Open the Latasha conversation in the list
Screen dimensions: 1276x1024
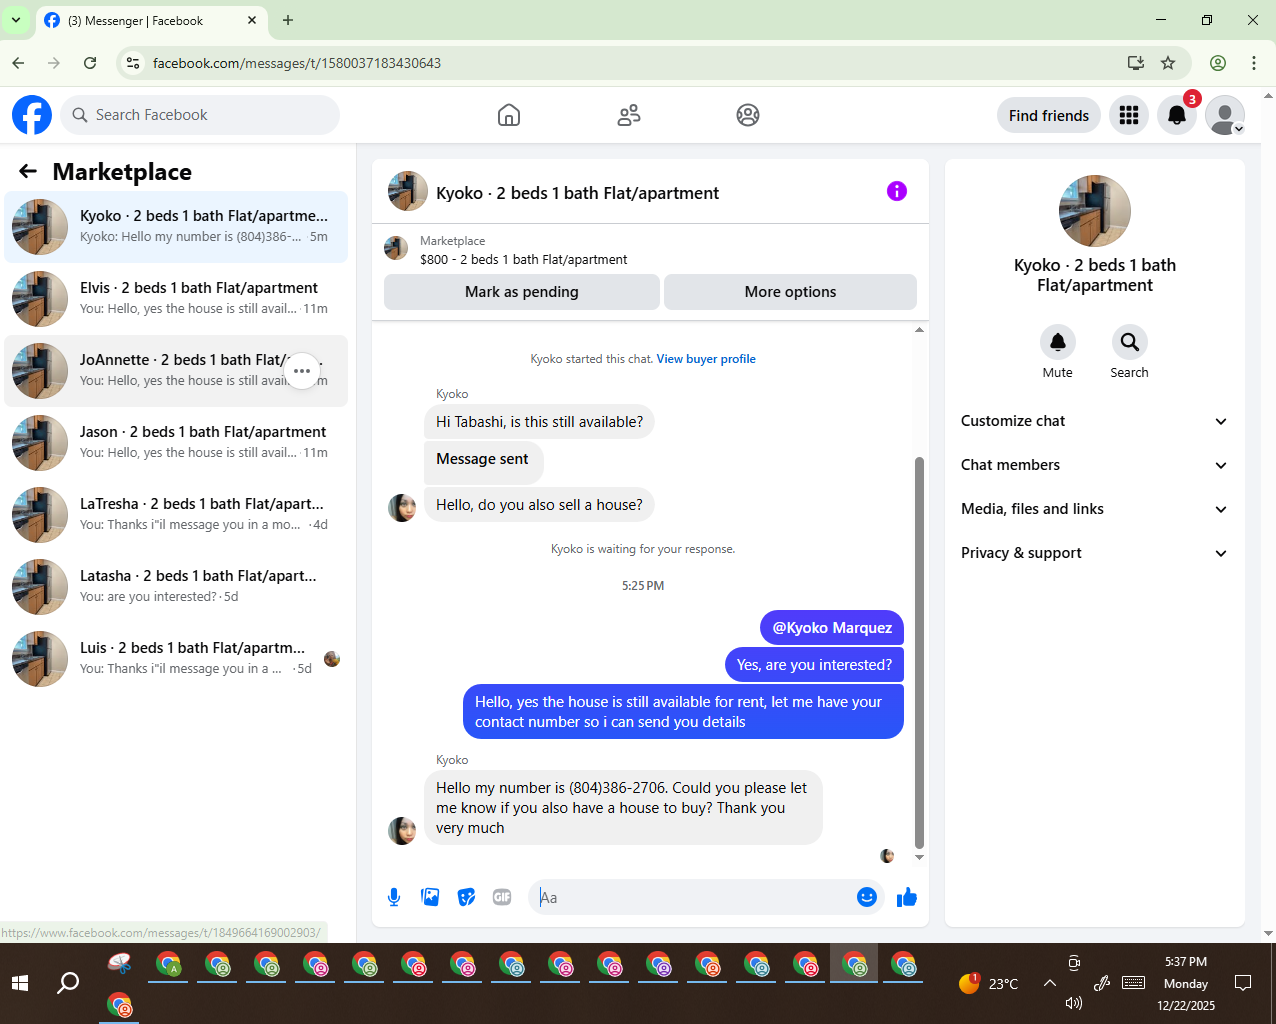[x=176, y=587]
